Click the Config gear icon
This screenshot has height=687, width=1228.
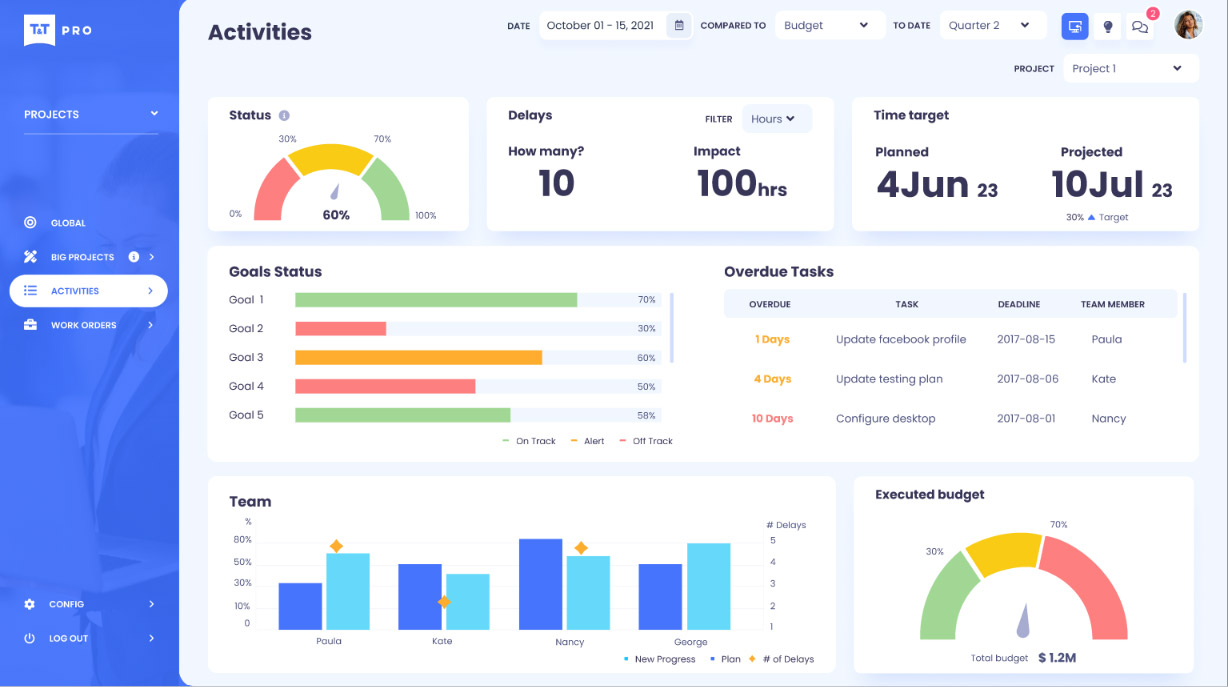pos(30,604)
